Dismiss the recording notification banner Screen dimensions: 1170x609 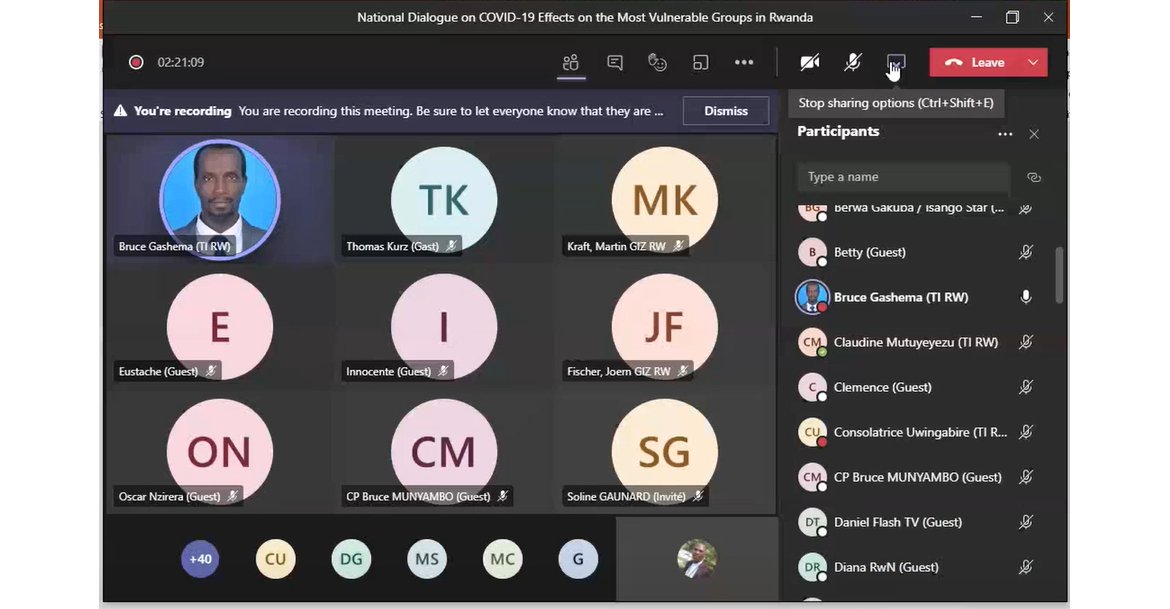[726, 111]
